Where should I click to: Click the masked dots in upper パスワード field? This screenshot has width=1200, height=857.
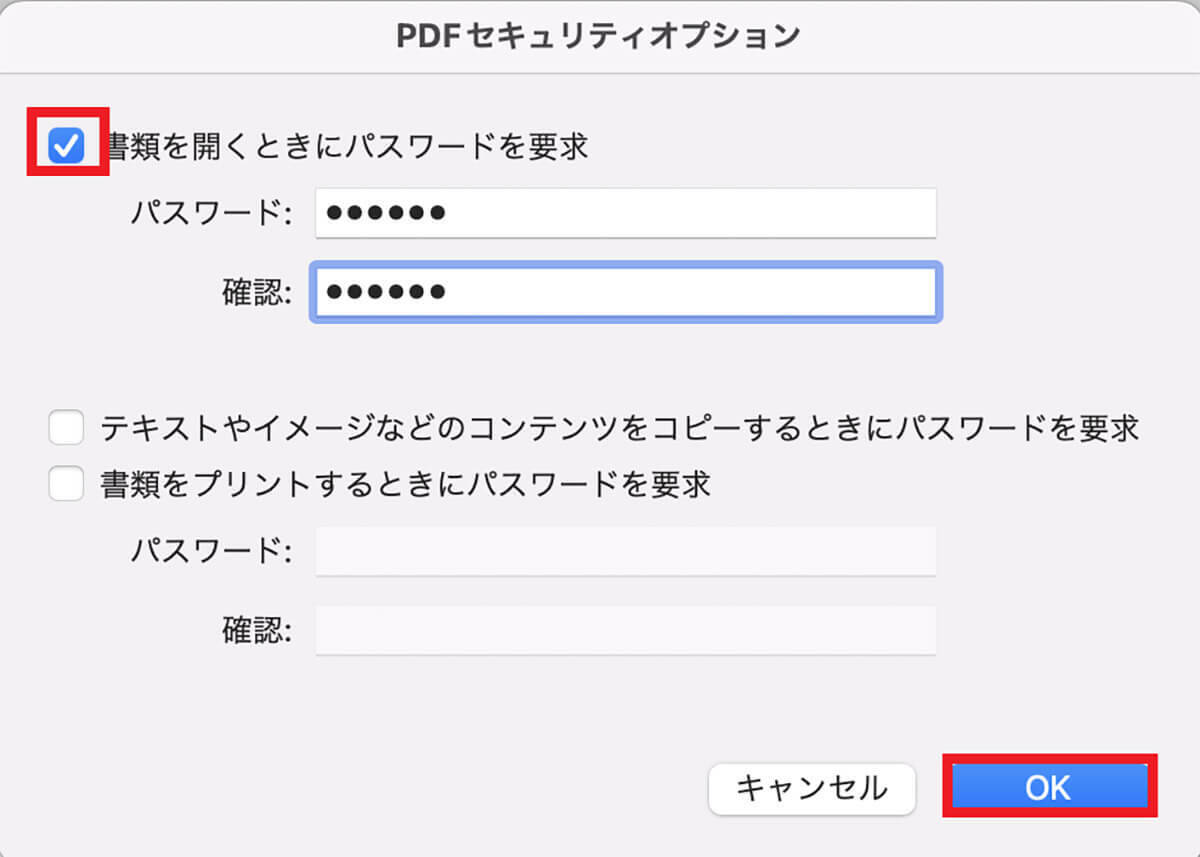tap(386, 213)
